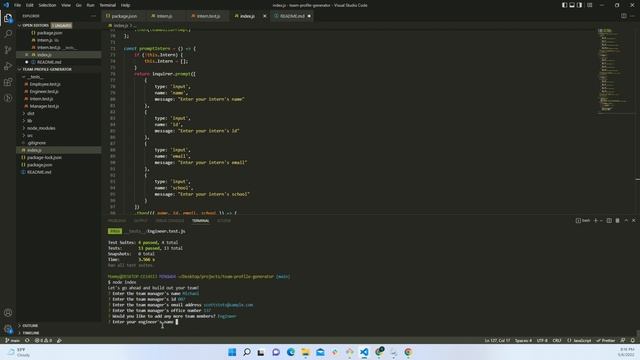Open the File menu

(x=17, y=5)
